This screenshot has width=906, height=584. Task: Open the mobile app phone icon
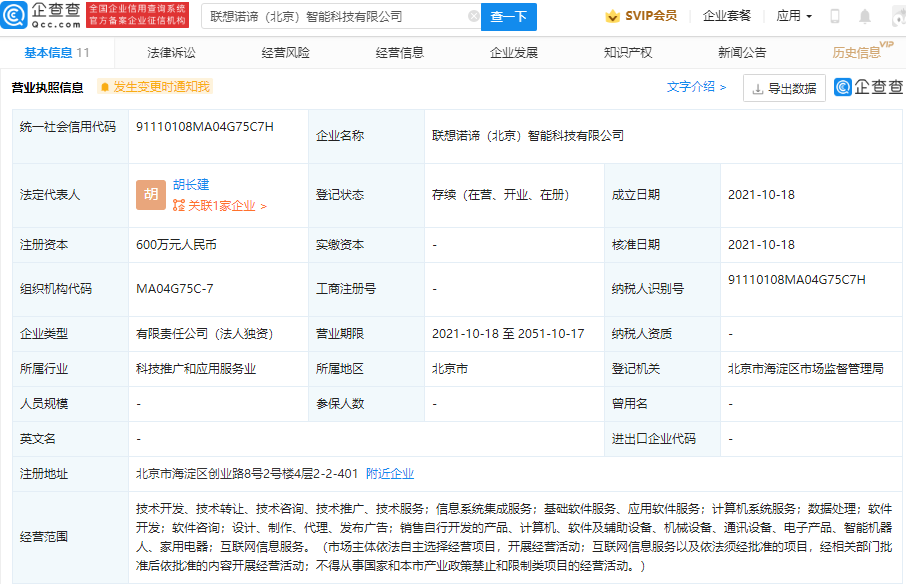point(835,17)
